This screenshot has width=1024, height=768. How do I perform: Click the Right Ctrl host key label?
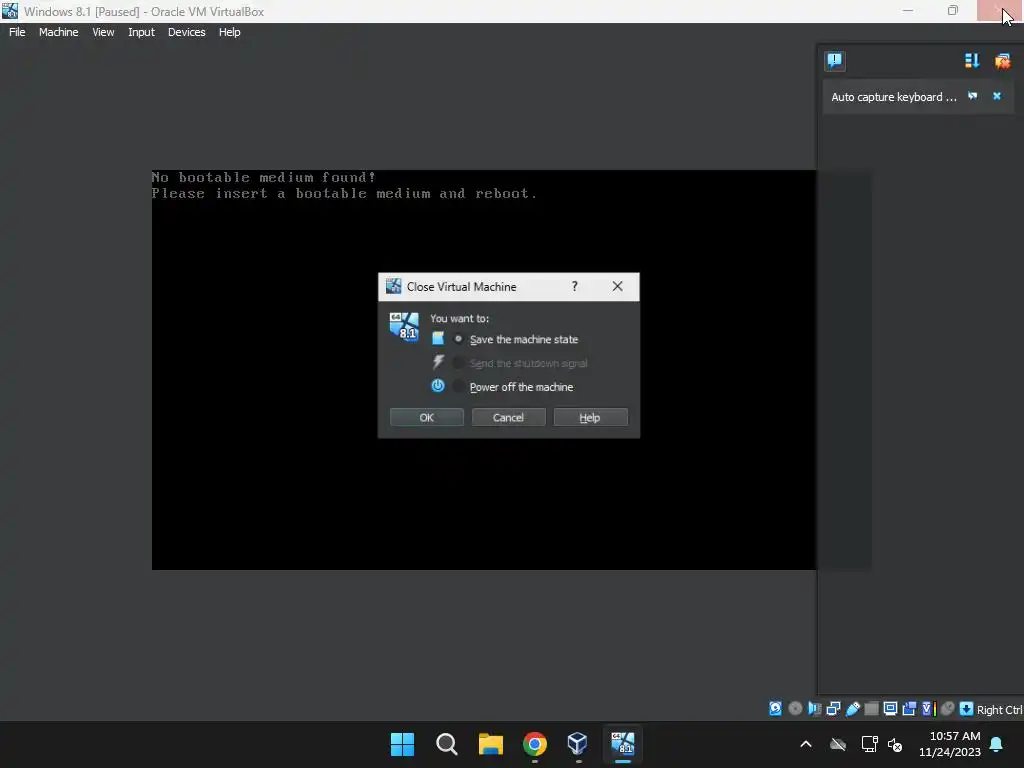(x=999, y=710)
